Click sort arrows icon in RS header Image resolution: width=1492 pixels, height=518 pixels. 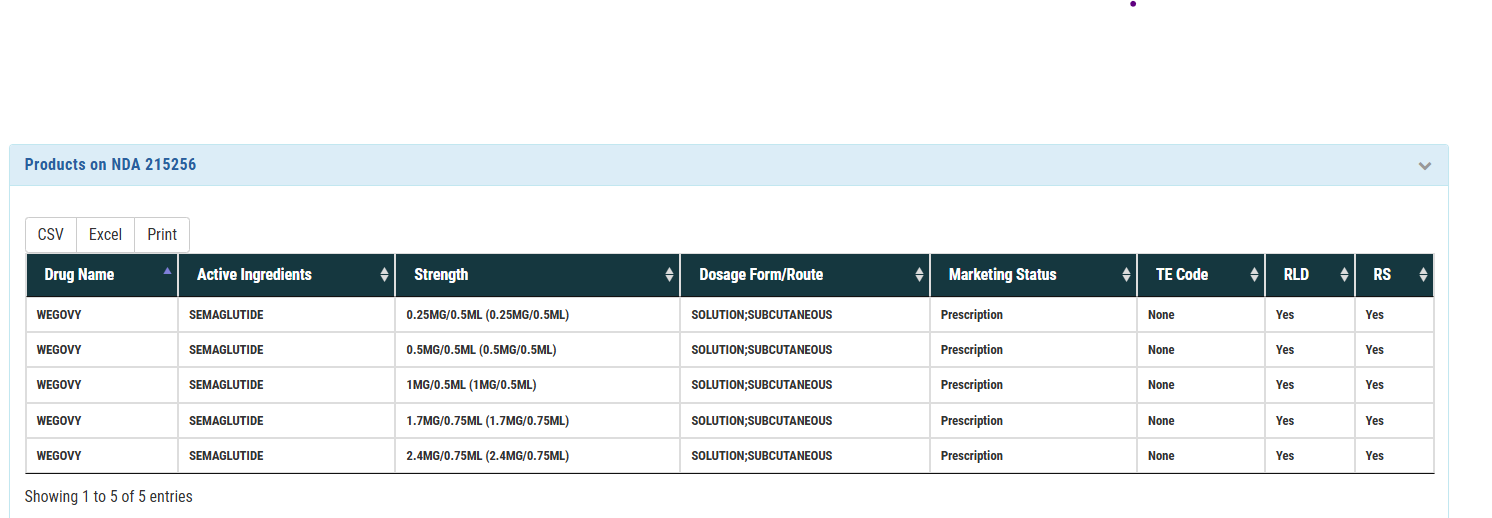point(1423,275)
